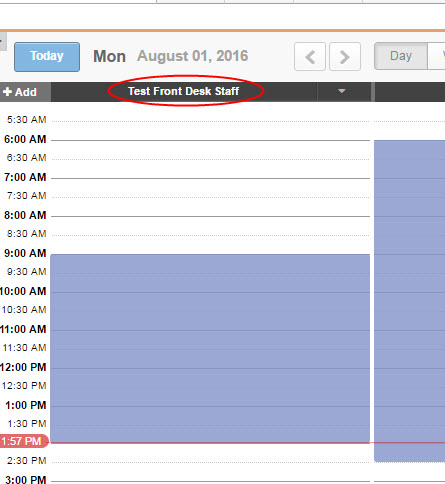The width and height of the screenshot is (445, 484).
Task: Switch to Day view
Action: click(x=401, y=56)
